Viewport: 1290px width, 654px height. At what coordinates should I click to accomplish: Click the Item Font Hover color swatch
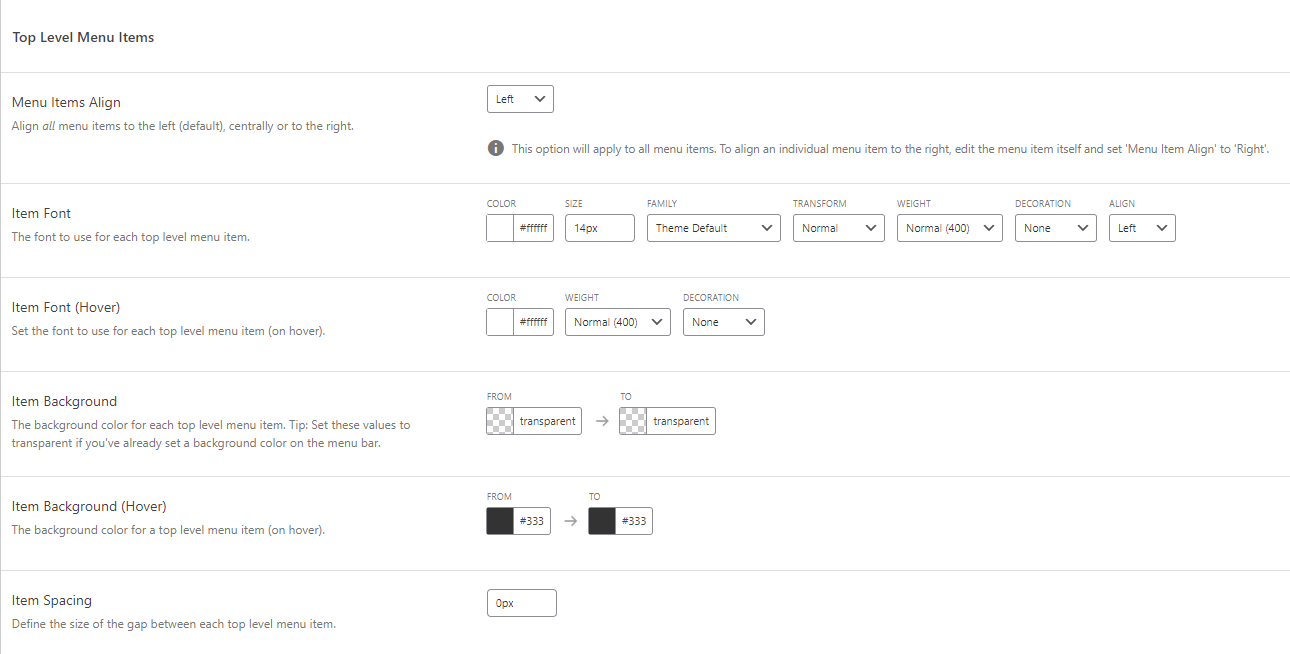pyautogui.click(x=499, y=321)
